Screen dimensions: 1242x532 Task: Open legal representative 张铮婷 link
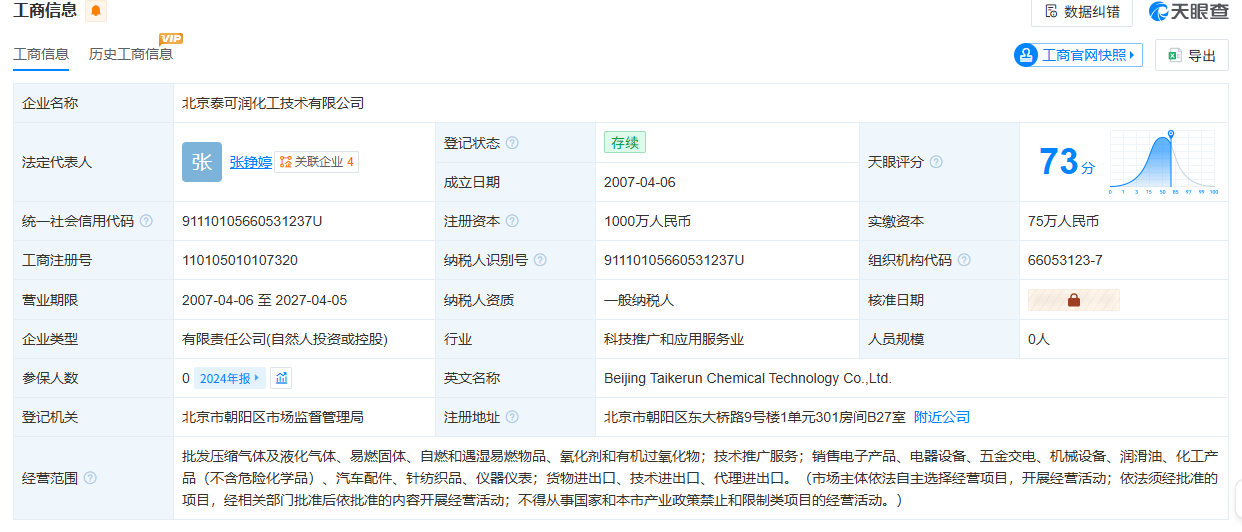[x=250, y=162]
